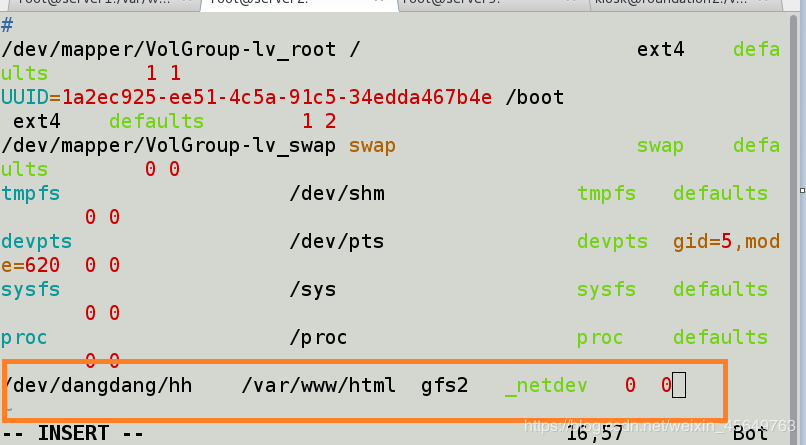
Task: Click ext4 below the UUID line
Action: coord(36,122)
